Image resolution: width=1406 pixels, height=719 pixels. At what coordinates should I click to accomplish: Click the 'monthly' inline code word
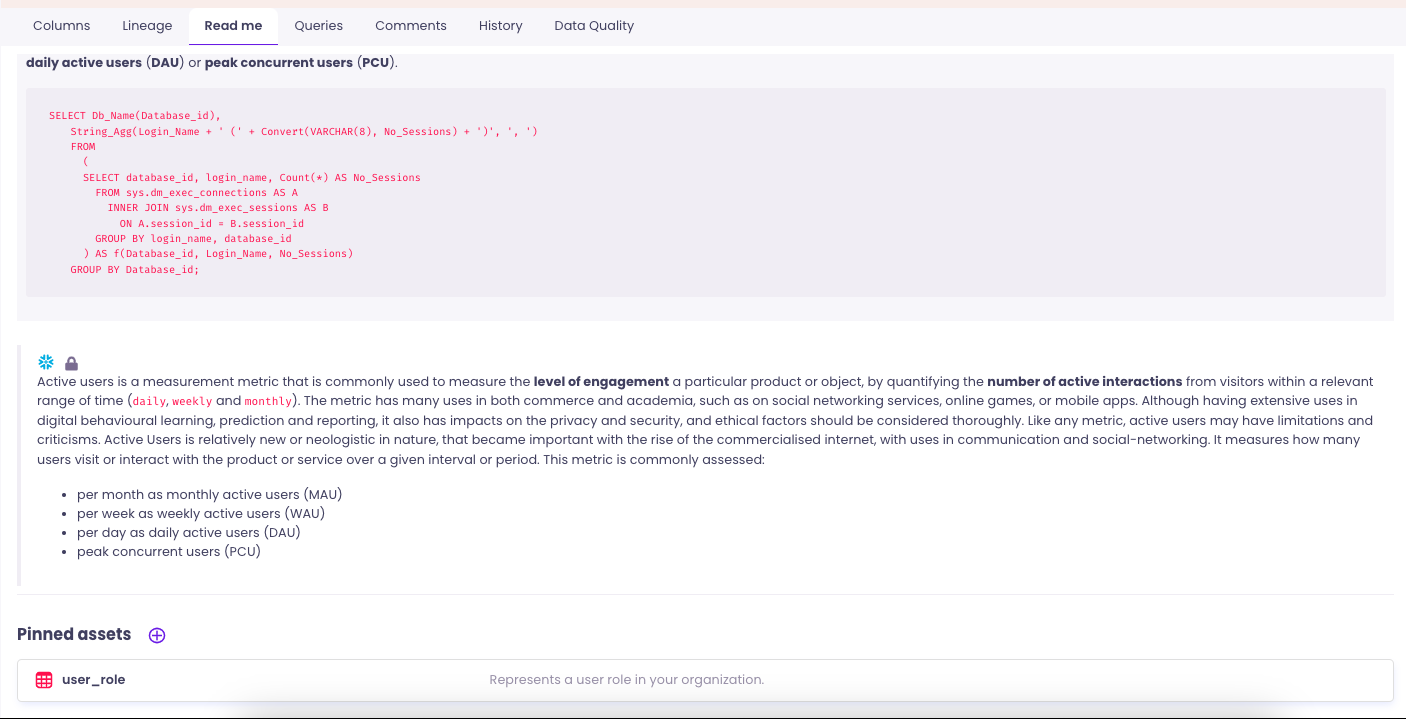[268, 401]
